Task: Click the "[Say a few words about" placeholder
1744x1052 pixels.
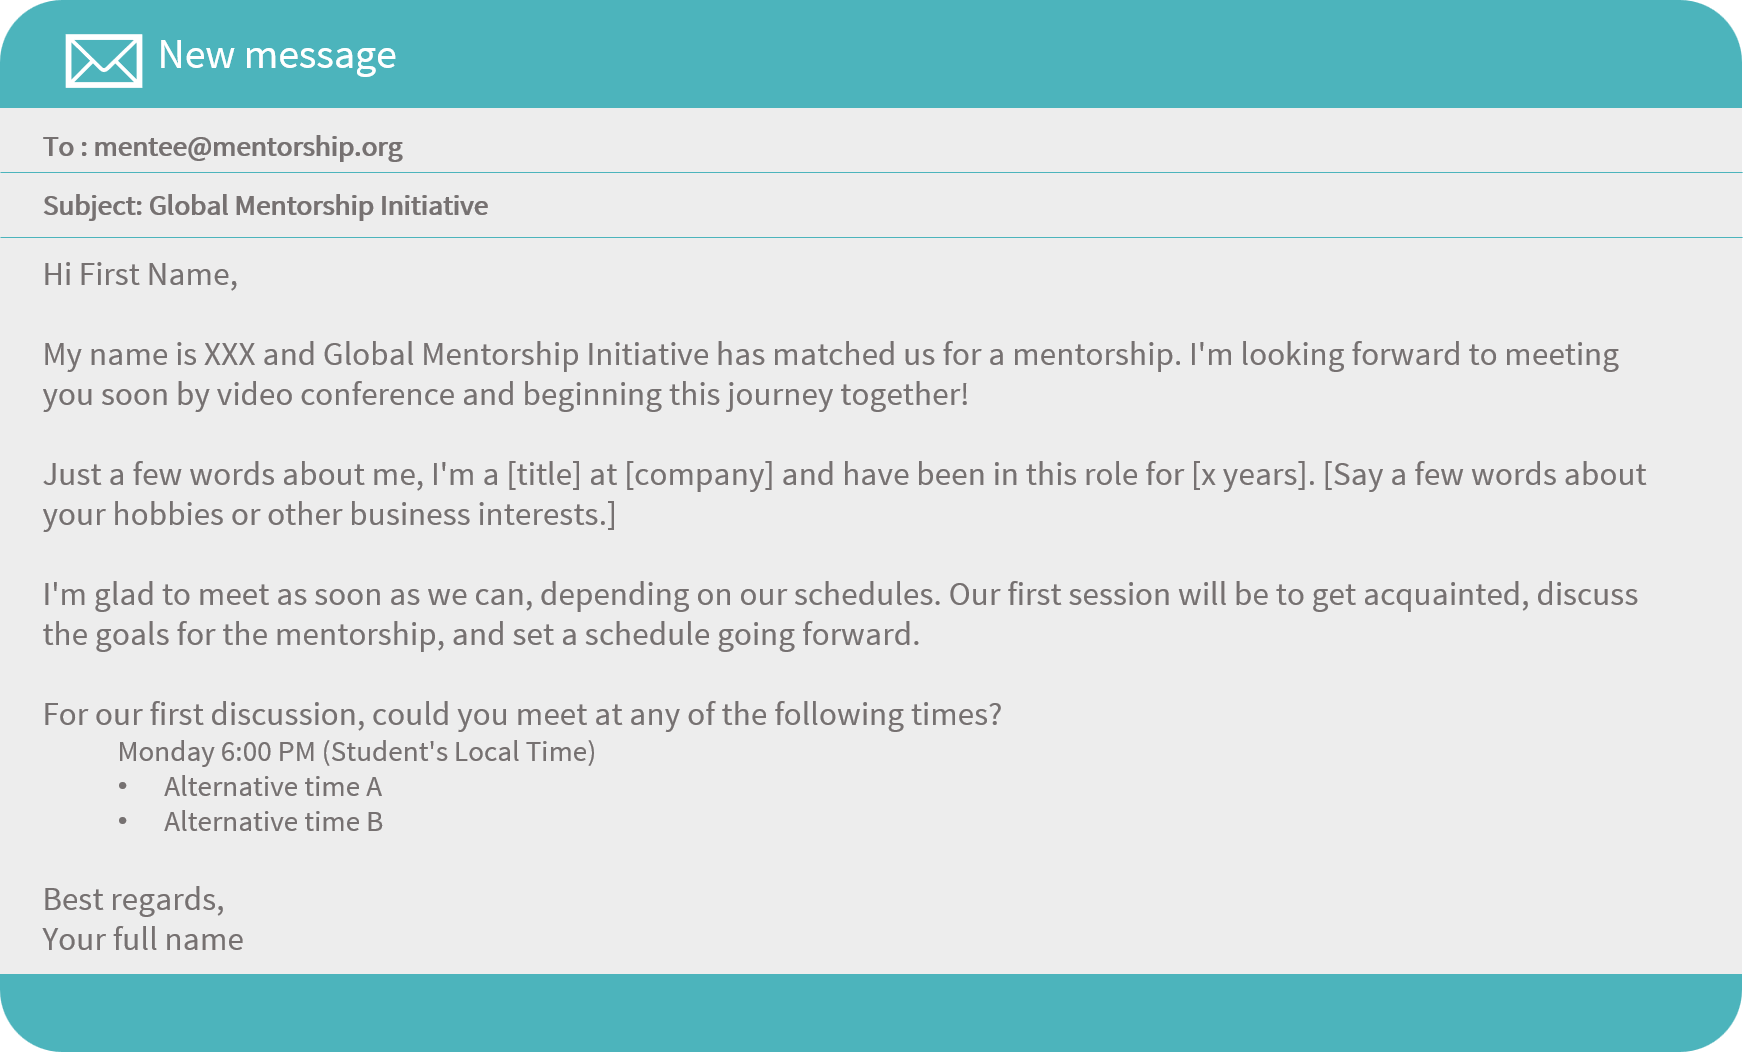Action: (x=1484, y=475)
